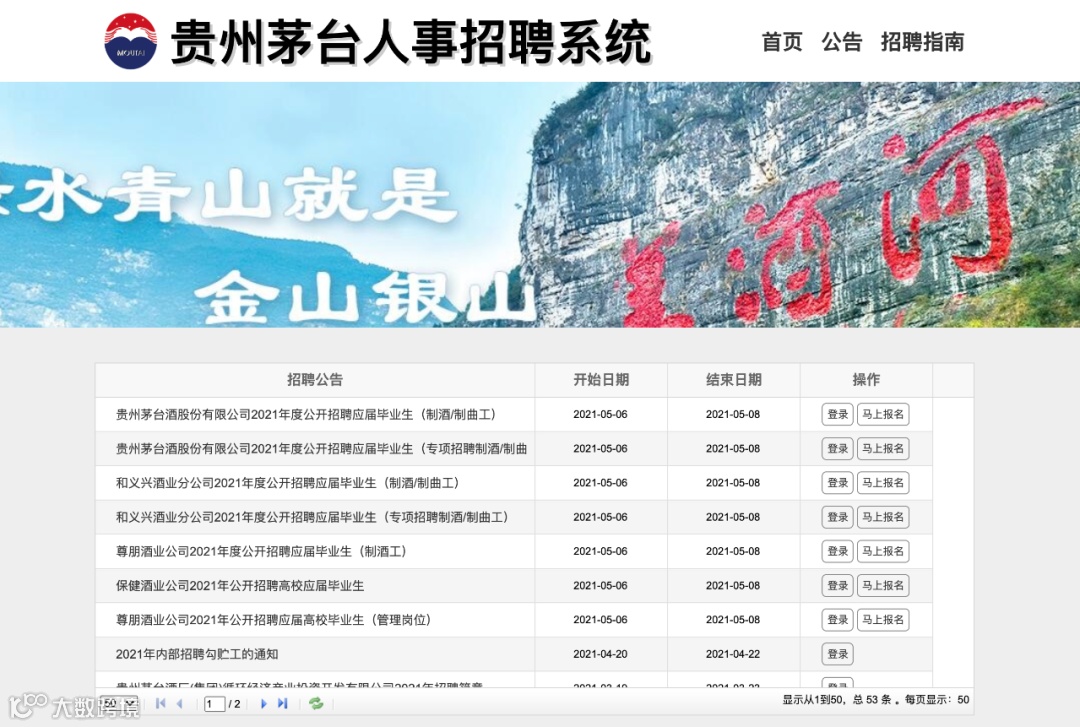
Task: Go to first page icon
Action: [x=160, y=704]
